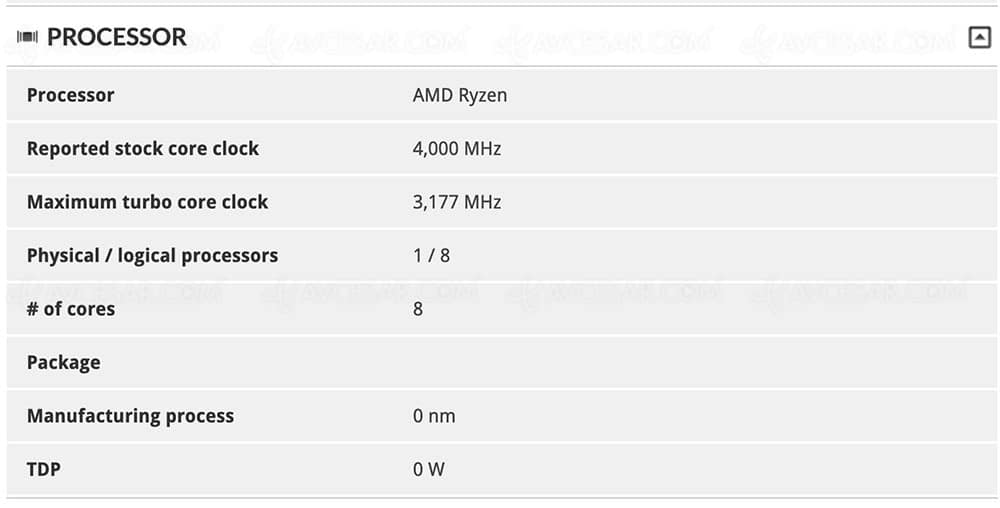Click the AMD Ryzen value
Image resolution: width=1000 pixels, height=508 pixels.
(x=460, y=95)
